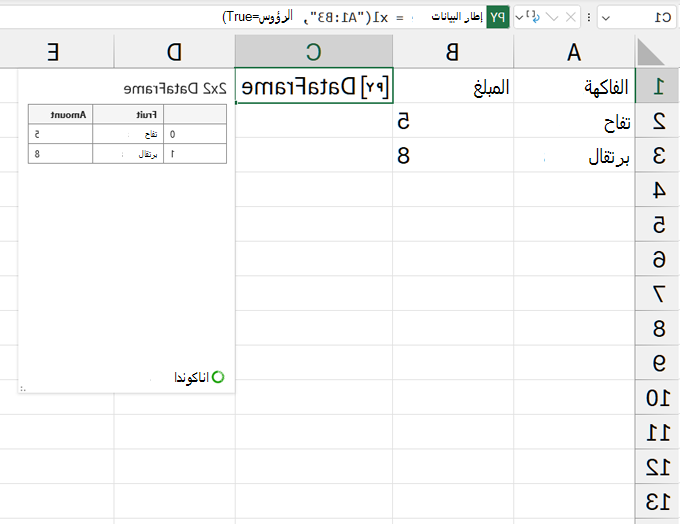
Task: Select column E header
Action: coord(56,52)
